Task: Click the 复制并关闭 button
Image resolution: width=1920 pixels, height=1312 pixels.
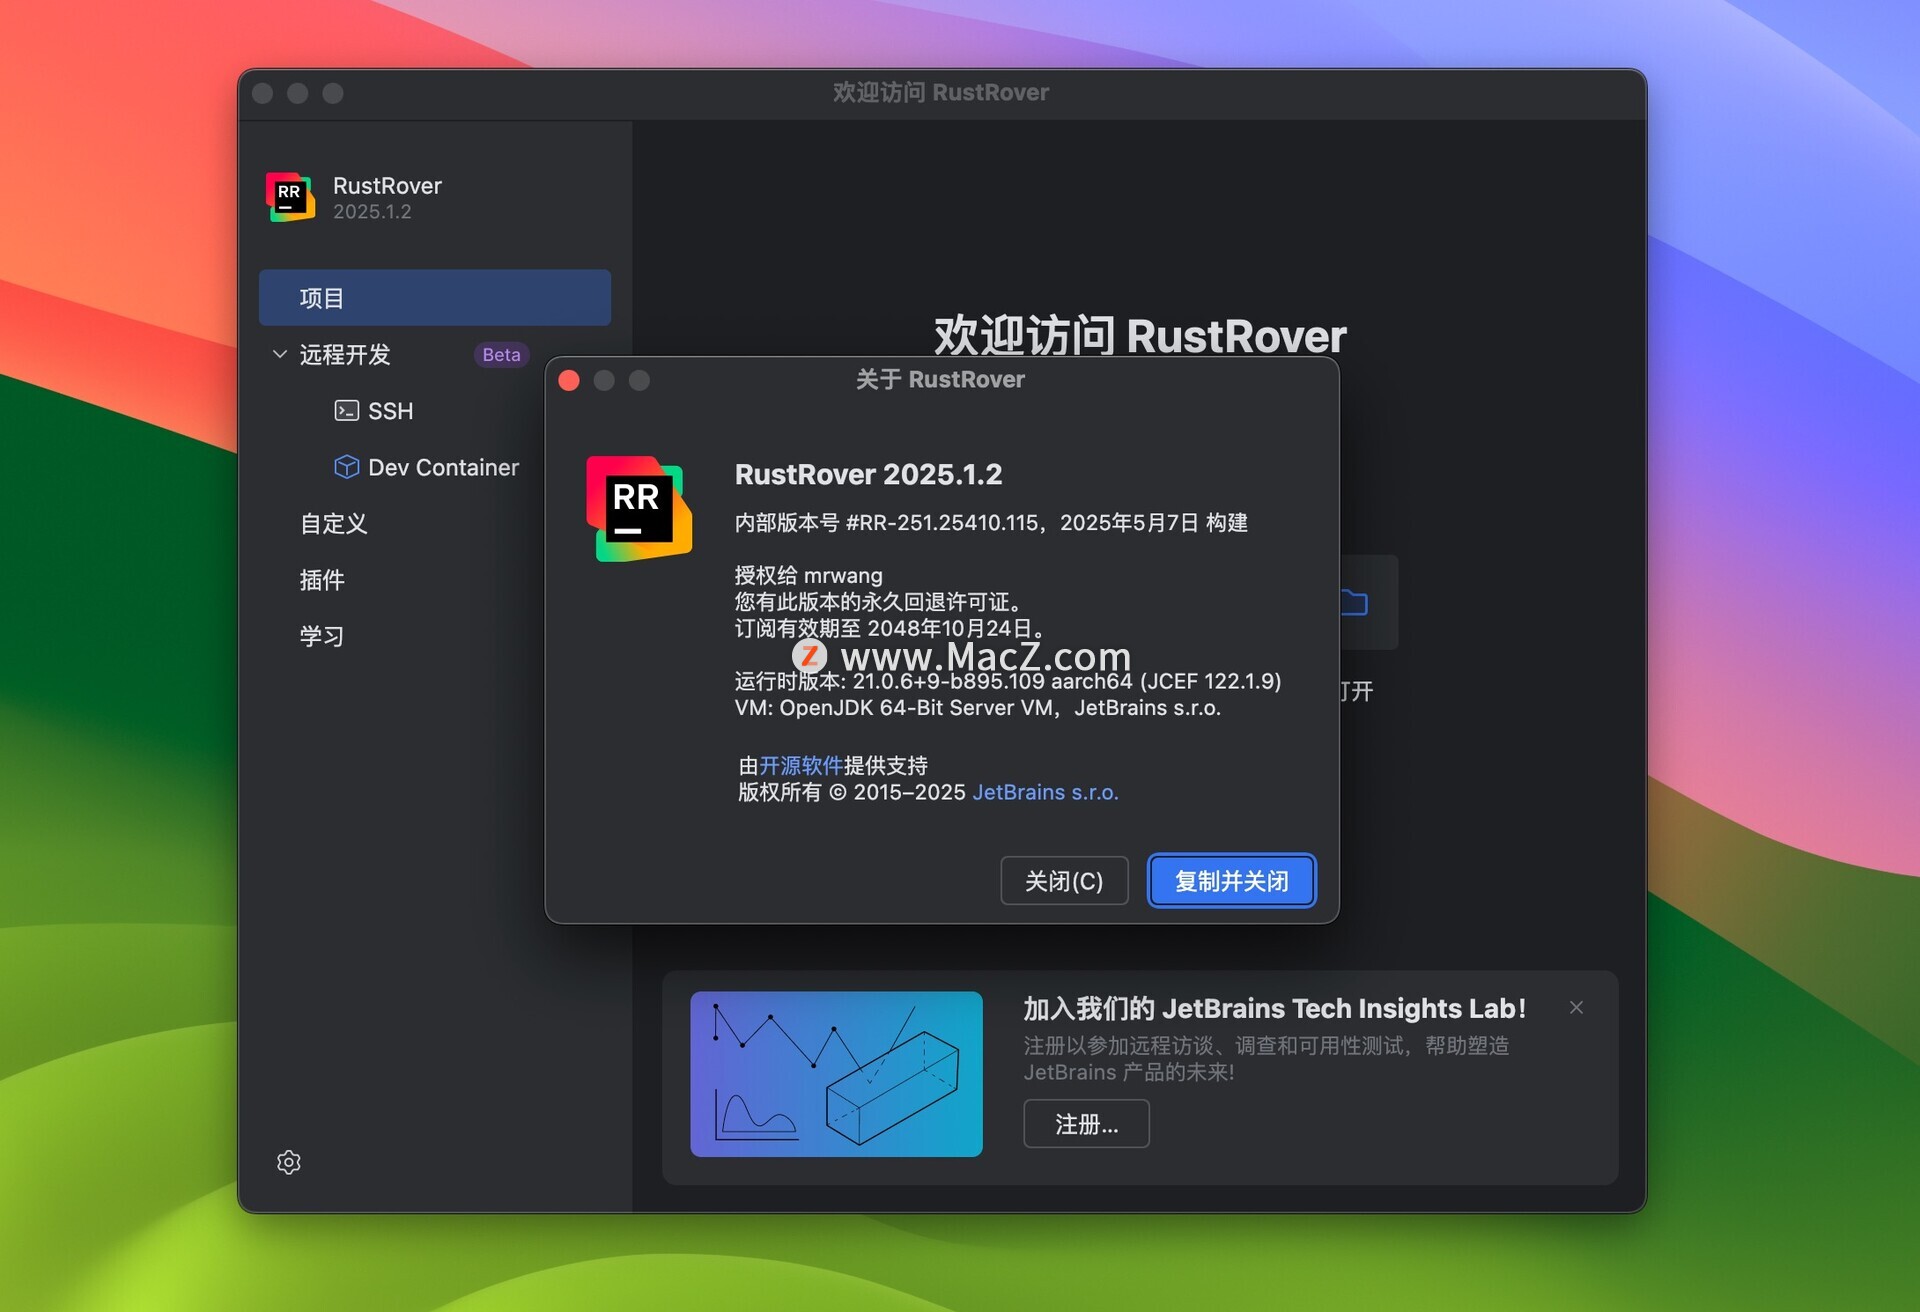Action: 1231,881
